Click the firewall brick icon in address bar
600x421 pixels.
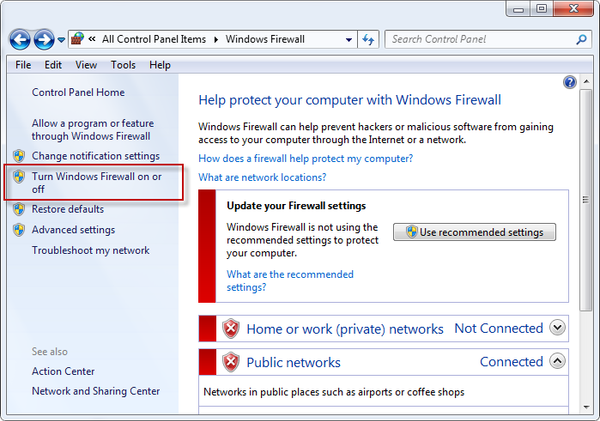click(x=77, y=39)
